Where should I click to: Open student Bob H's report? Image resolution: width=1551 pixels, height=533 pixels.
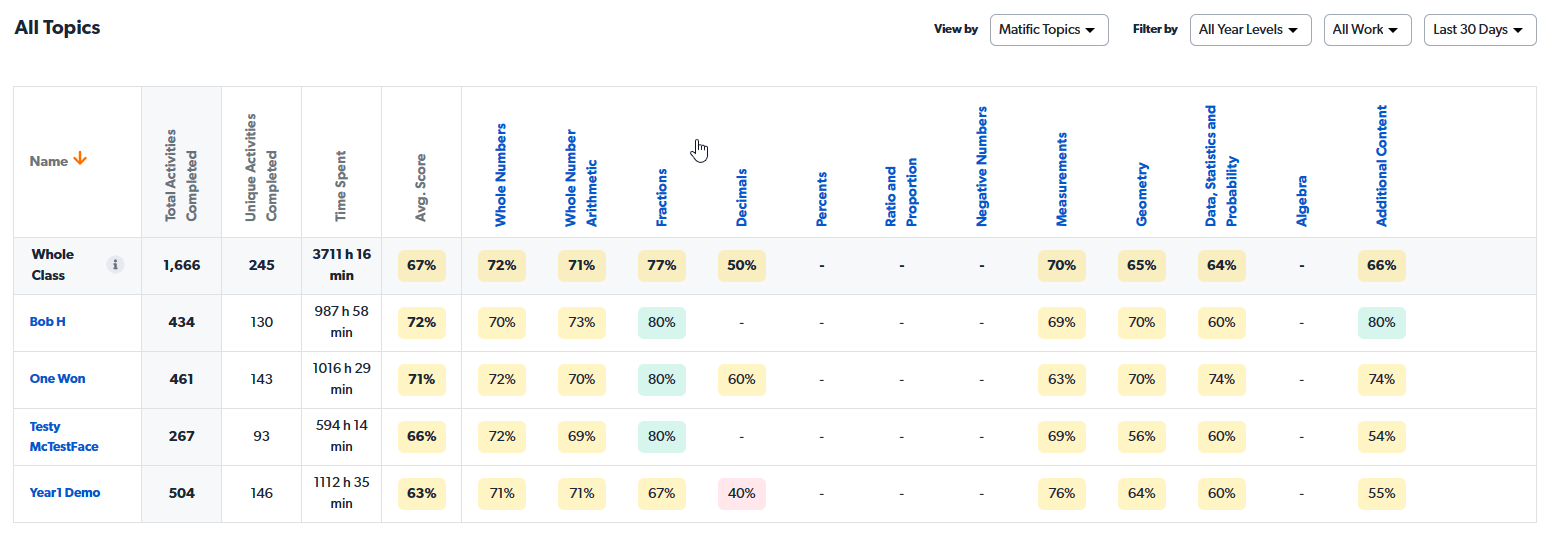(48, 322)
